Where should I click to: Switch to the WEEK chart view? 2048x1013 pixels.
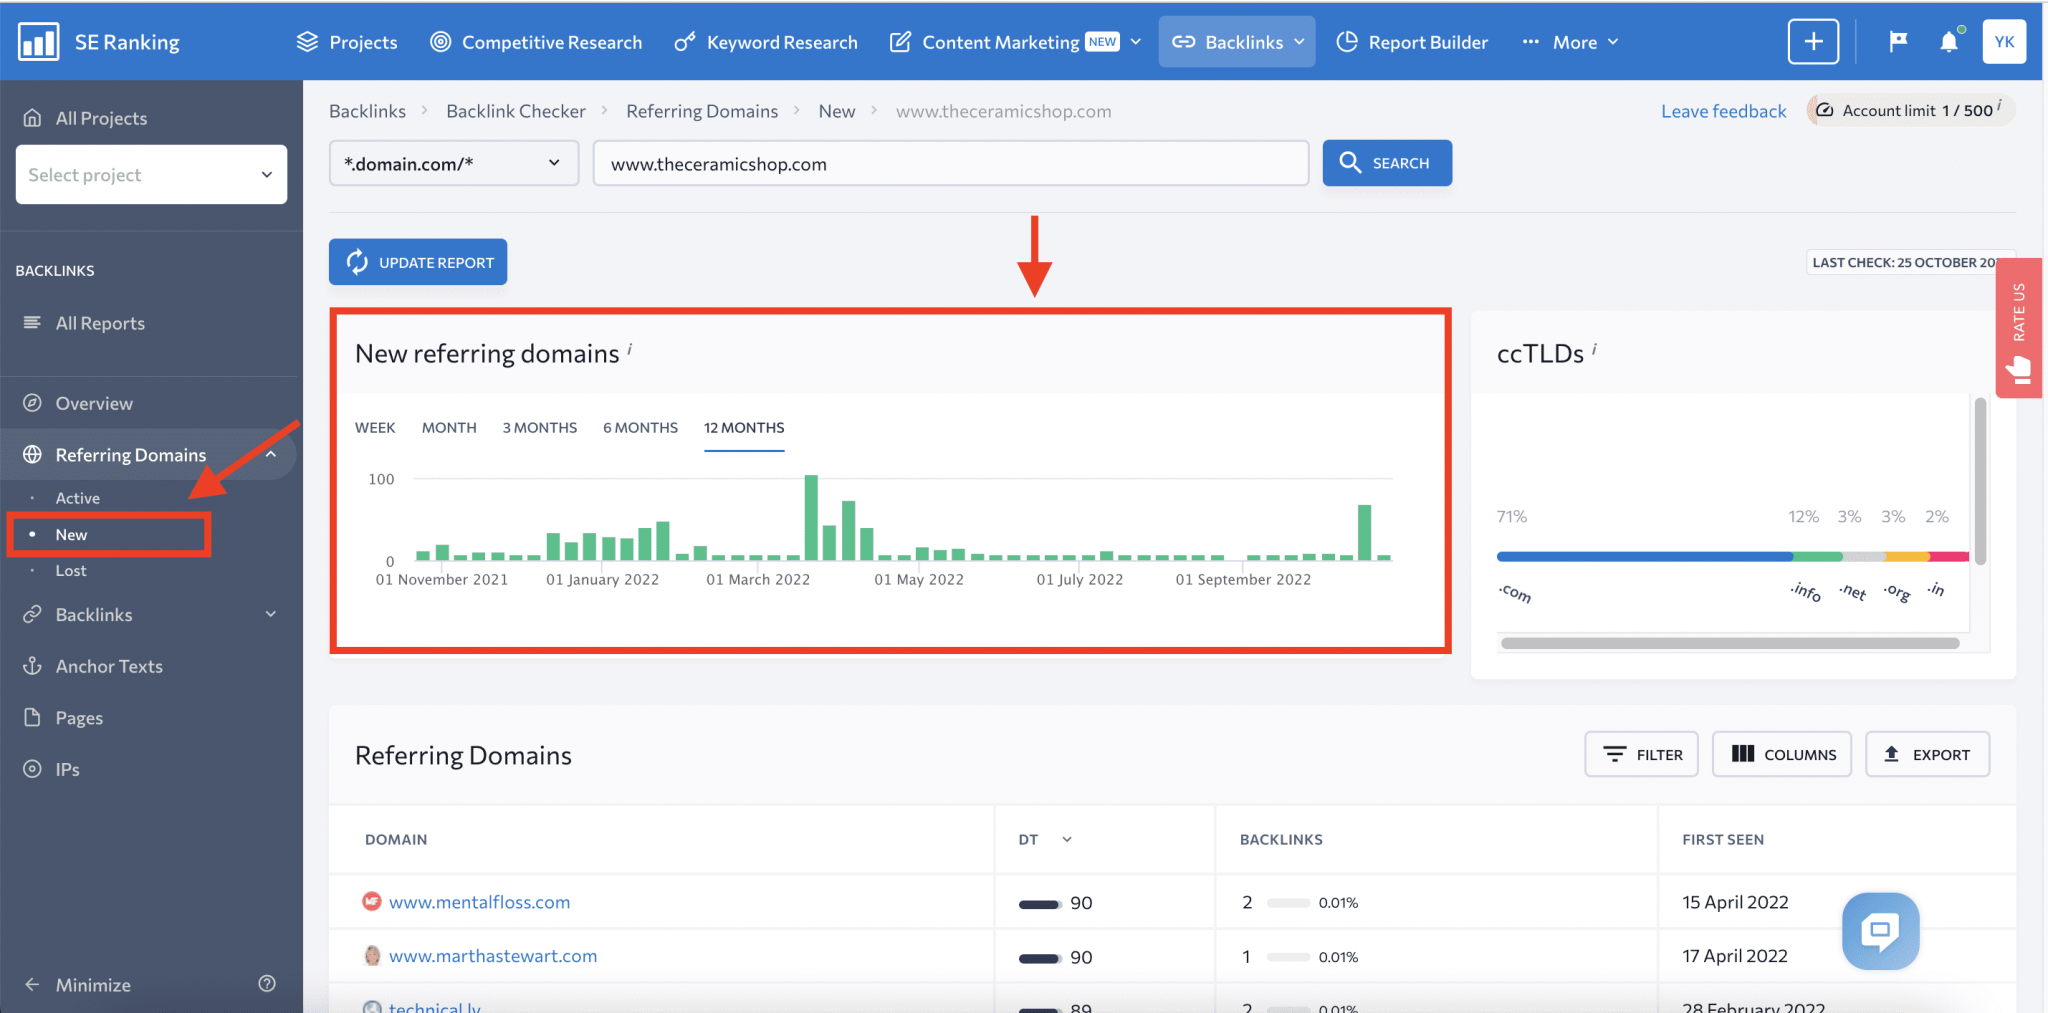coord(374,427)
